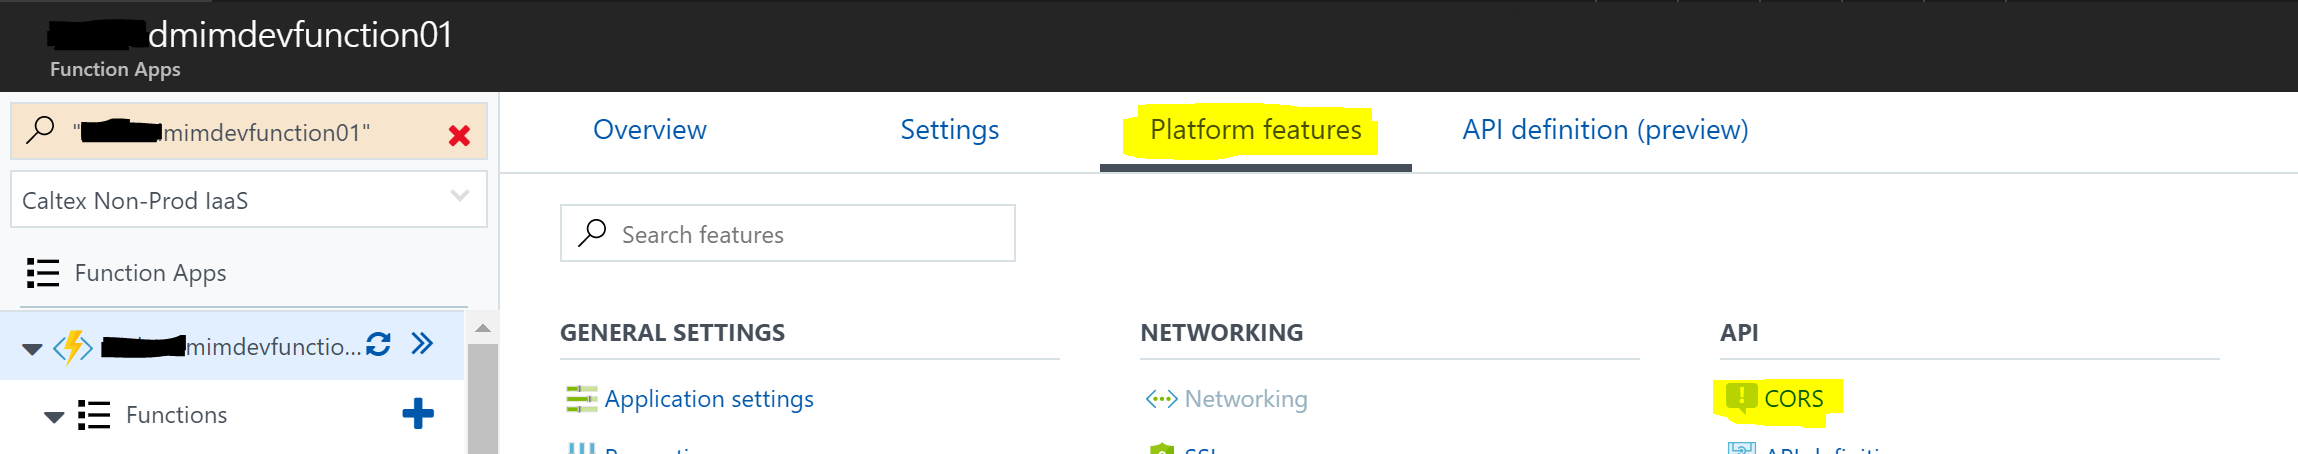
Task: Select the Platform features tab
Action: (x=1255, y=130)
